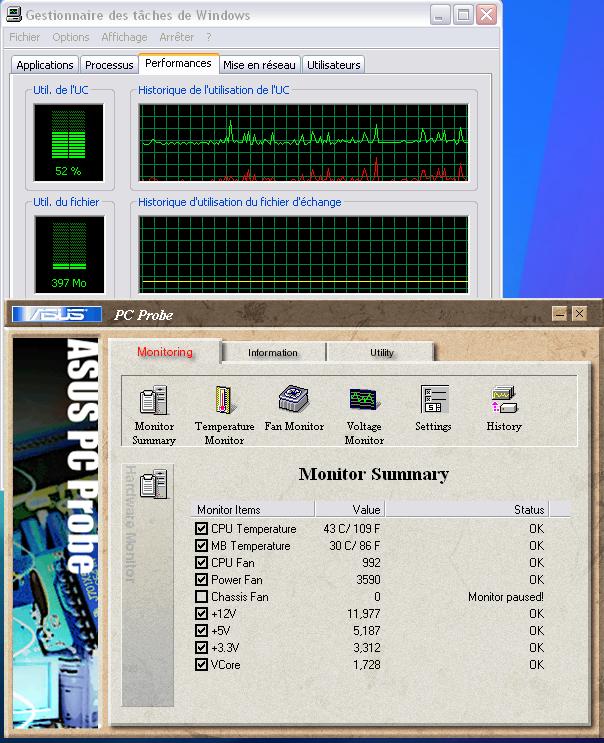604x743 pixels.
Task: Uncheck the CPU Temperature checkbox
Action: (x=202, y=529)
